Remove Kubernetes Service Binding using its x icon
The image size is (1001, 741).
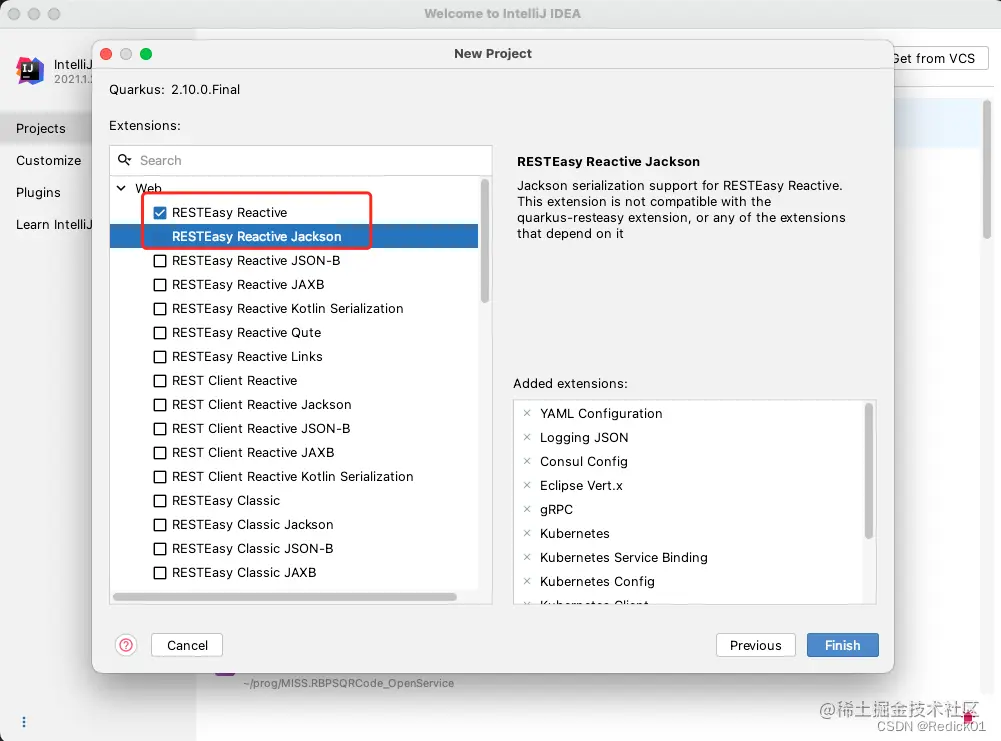(527, 557)
